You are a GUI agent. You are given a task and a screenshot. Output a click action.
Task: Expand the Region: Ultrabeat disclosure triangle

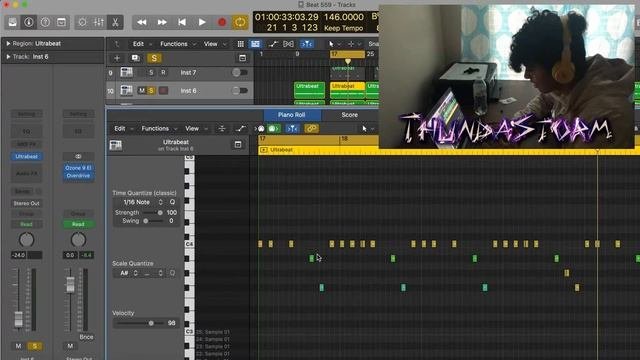8,43
